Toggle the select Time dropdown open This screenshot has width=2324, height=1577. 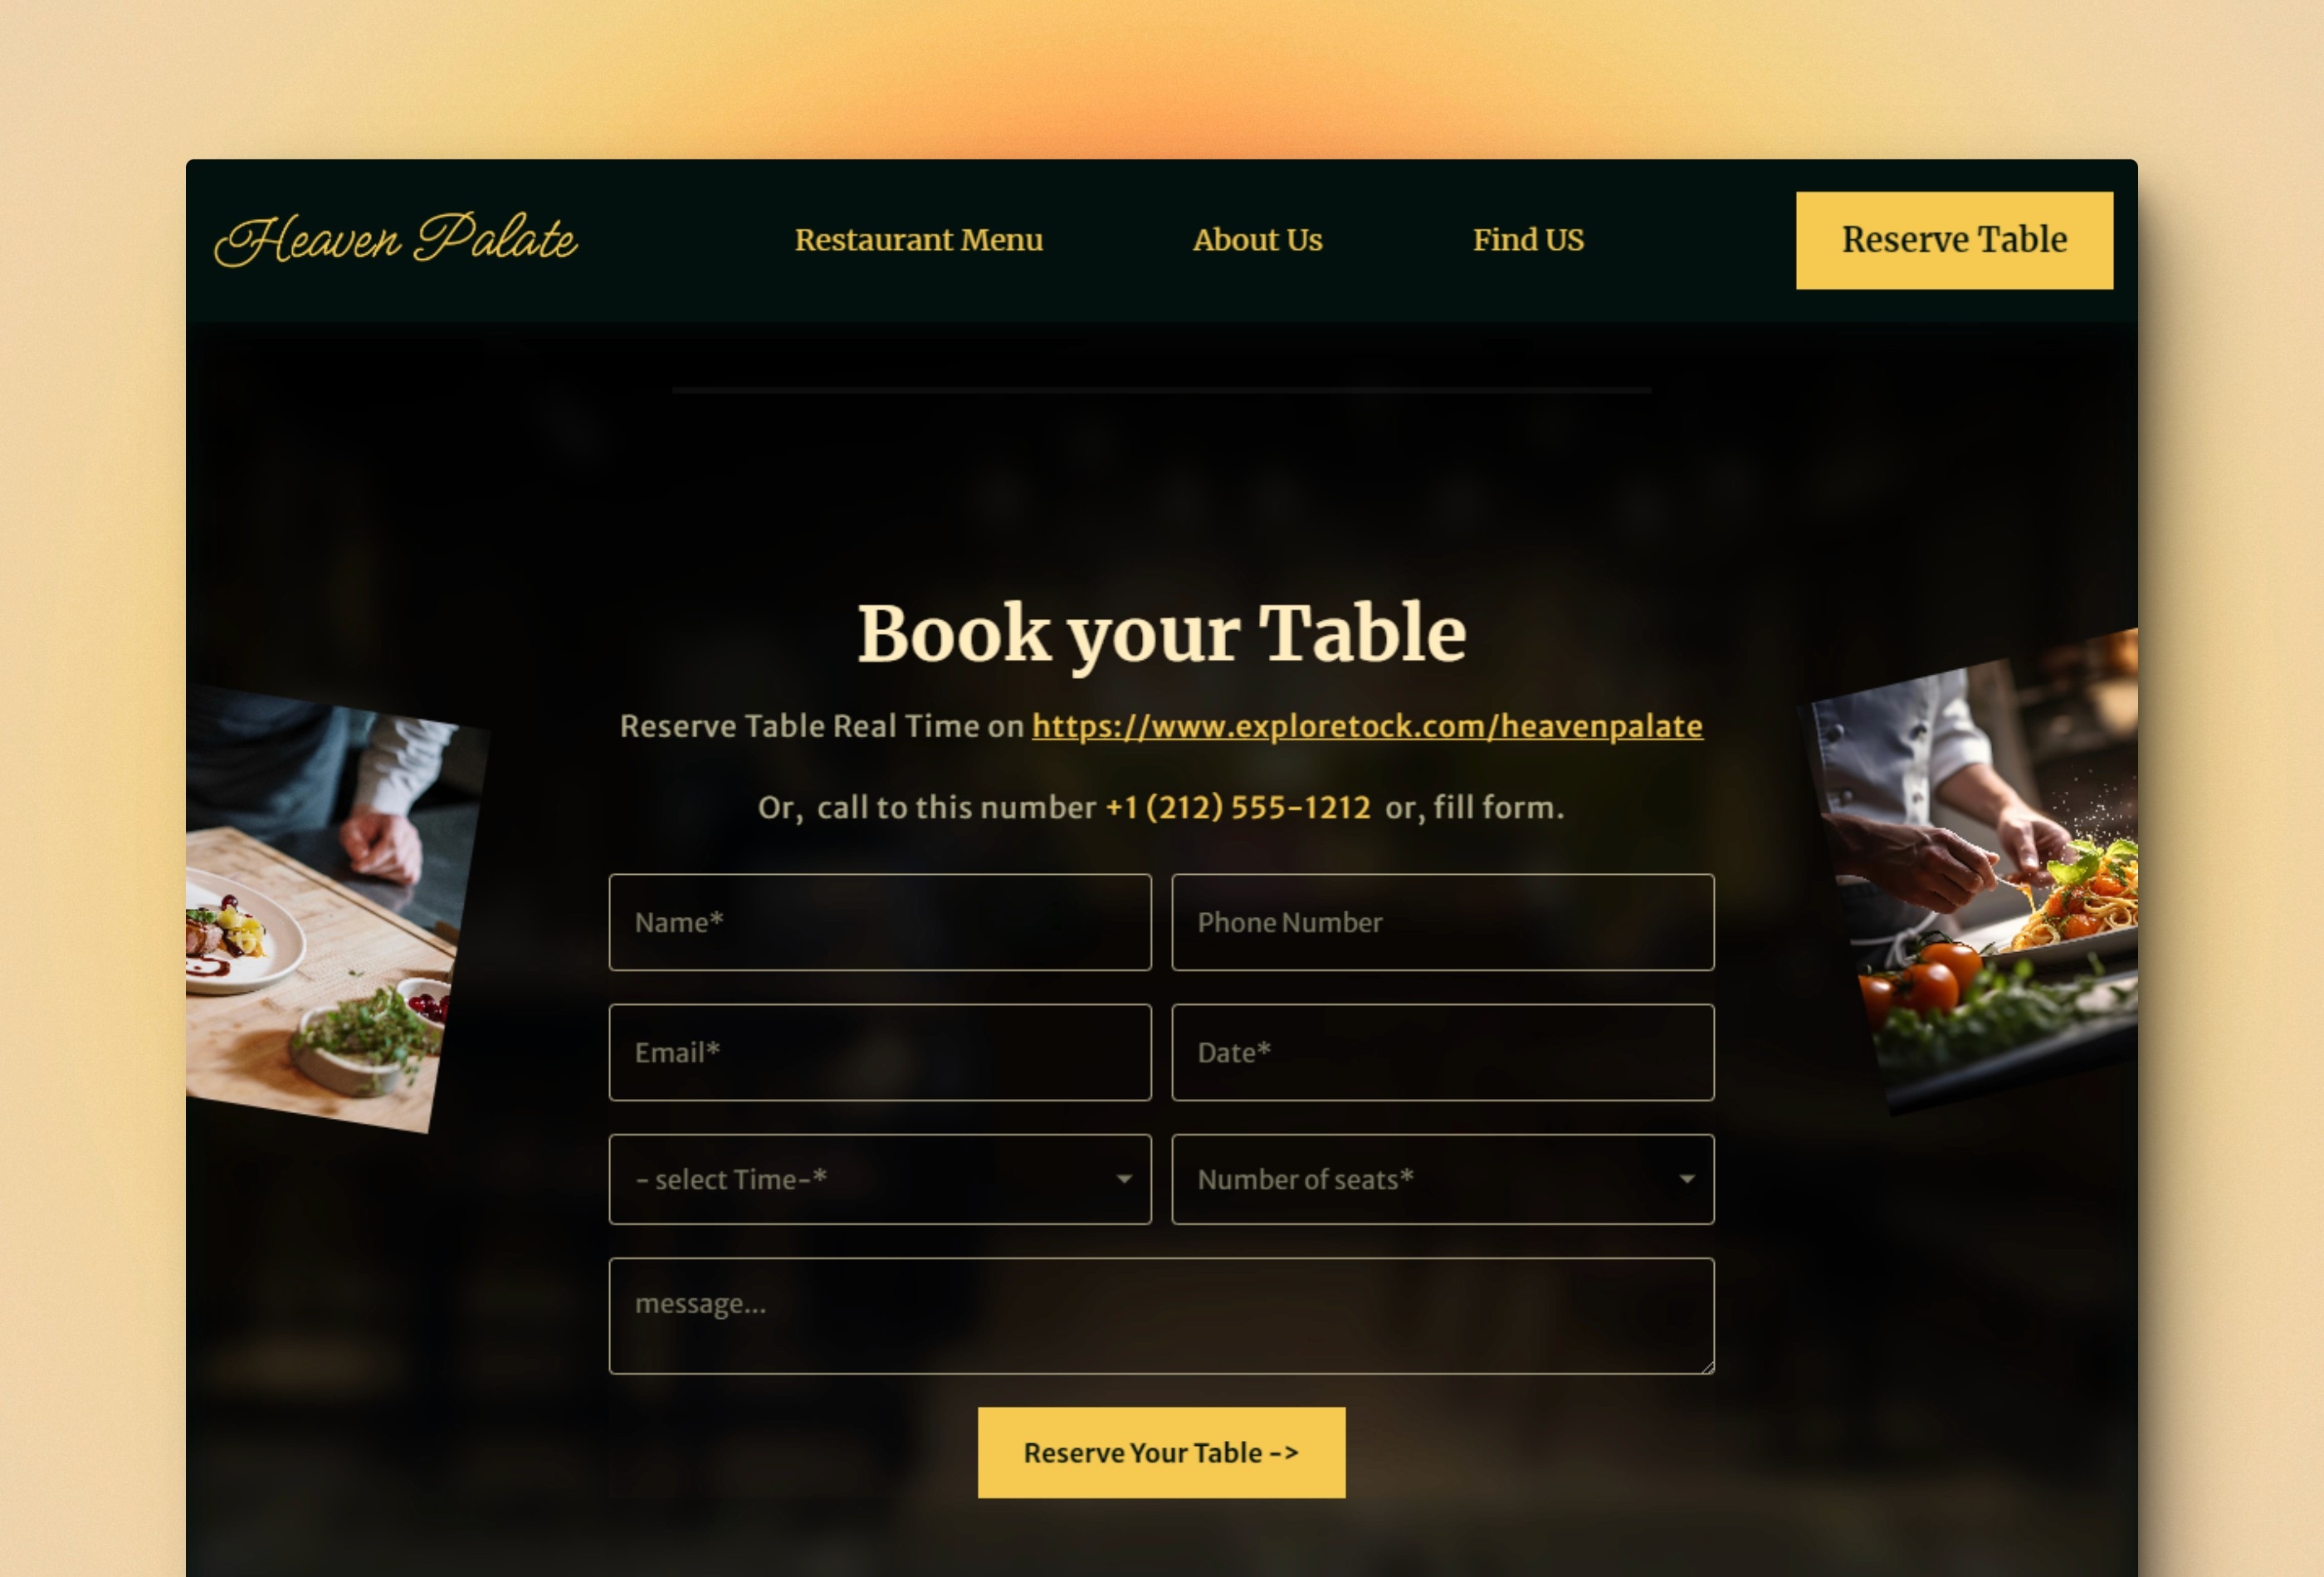pyautogui.click(x=880, y=1178)
